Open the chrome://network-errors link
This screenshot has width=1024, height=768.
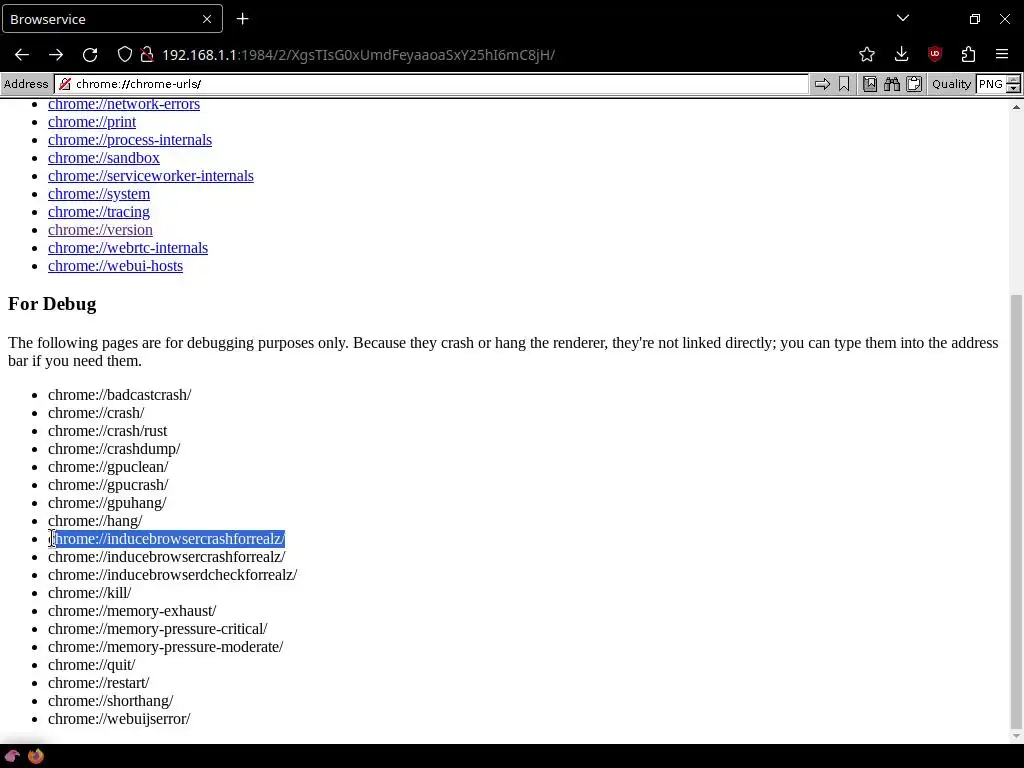point(124,104)
